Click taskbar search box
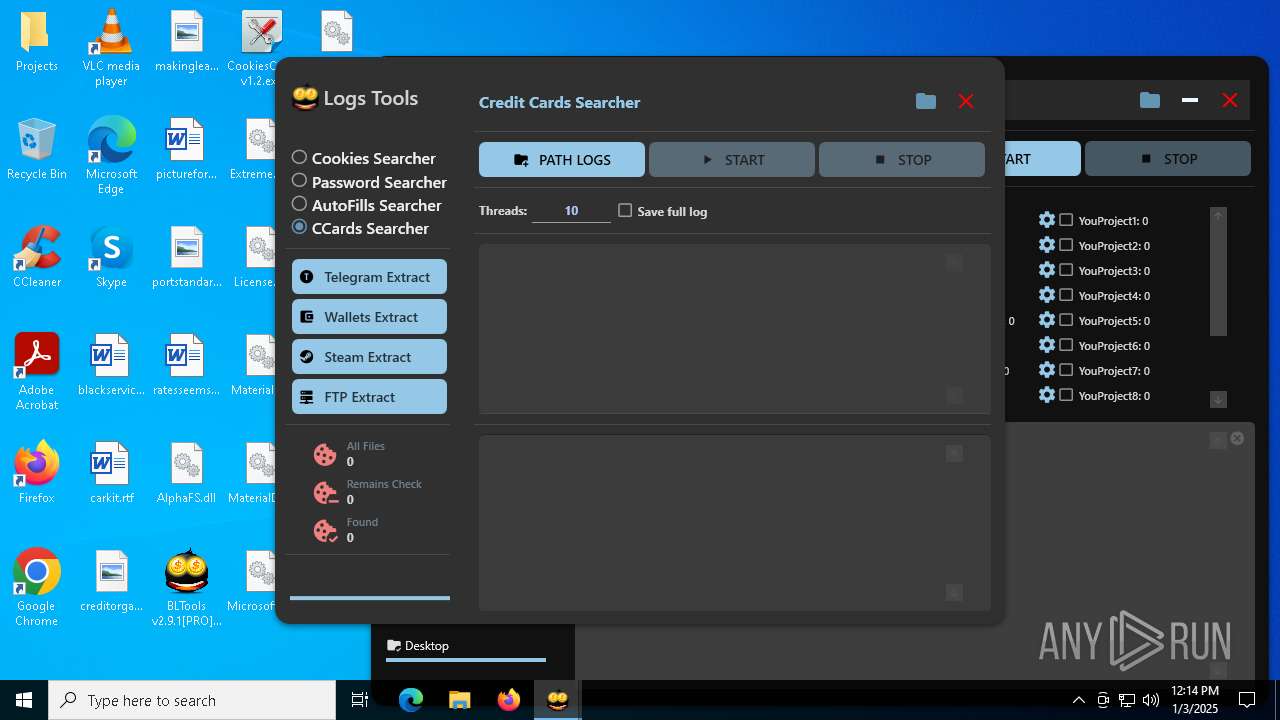The image size is (1280, 720). pyautogui.click(x=192, y=700)
